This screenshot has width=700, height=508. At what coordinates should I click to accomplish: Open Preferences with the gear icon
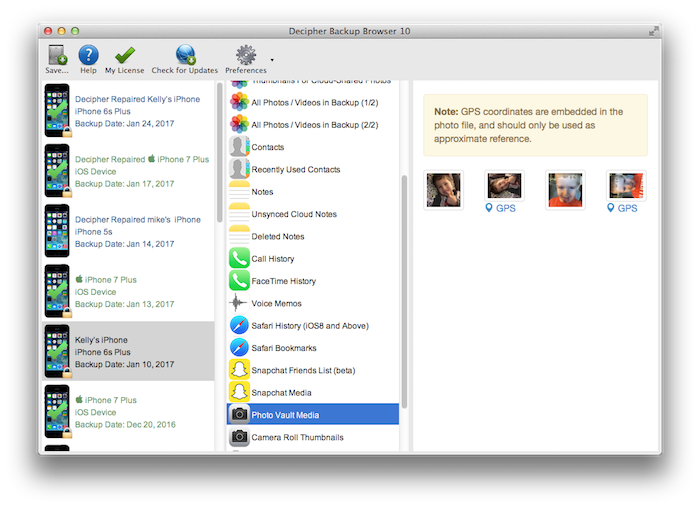pyautogui.click(x=246, y=55)
